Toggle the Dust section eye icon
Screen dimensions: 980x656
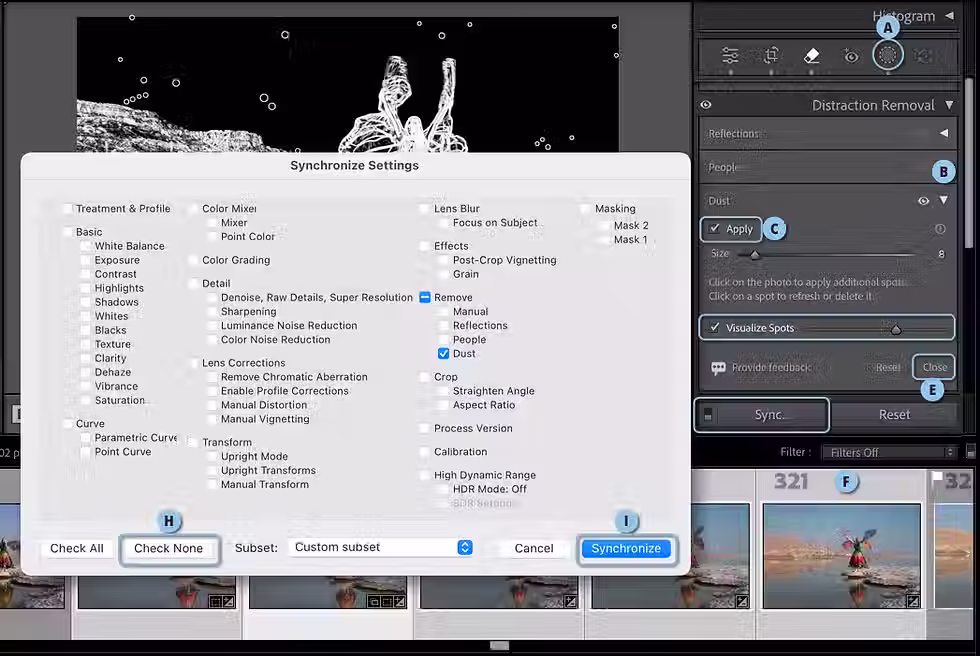pos(923,201)
